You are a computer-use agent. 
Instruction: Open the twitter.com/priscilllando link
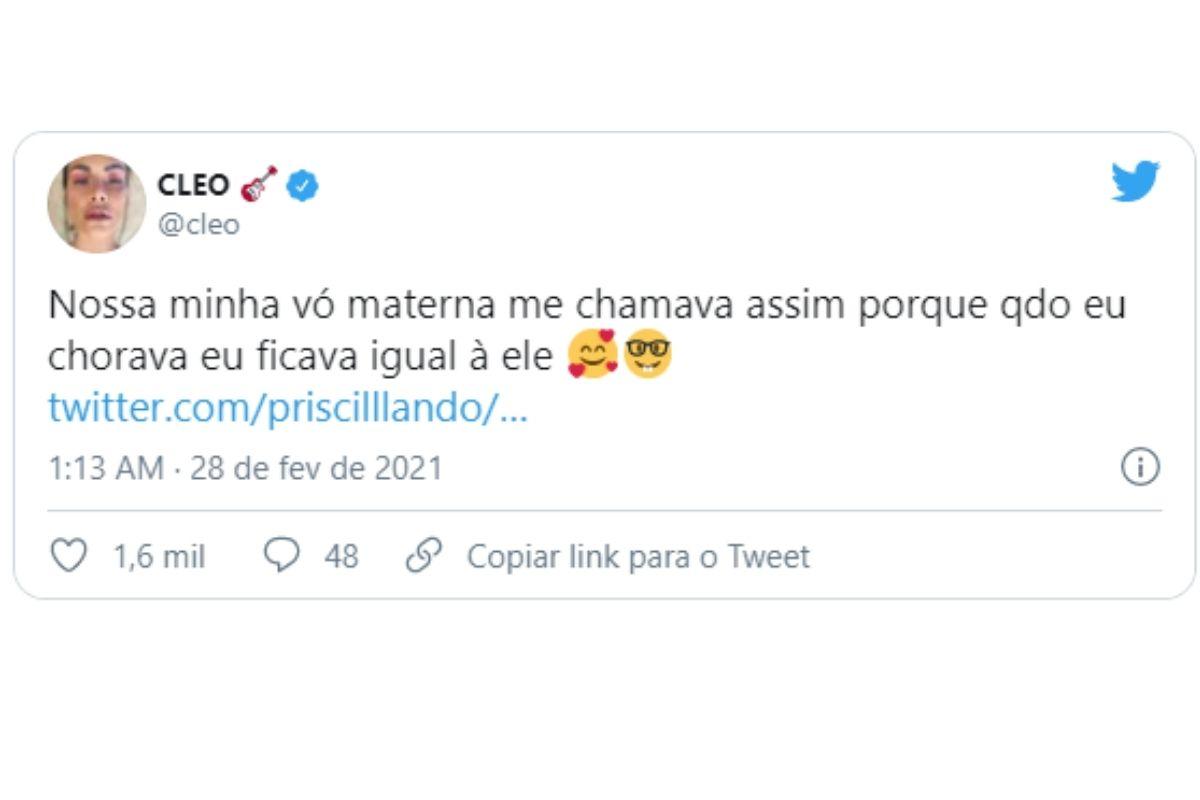(x=287, y=409)
